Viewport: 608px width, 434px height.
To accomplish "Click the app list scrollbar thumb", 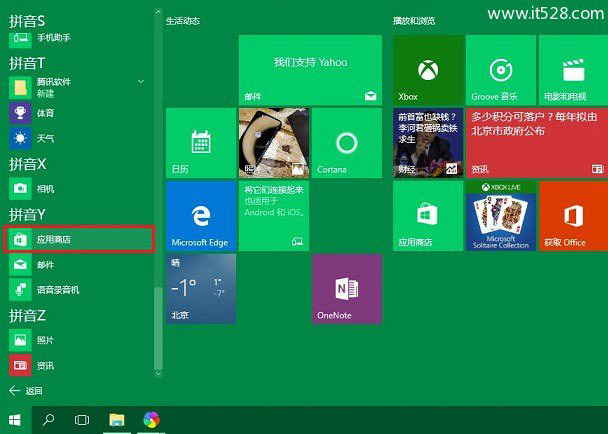I will (x=158, y=328).
